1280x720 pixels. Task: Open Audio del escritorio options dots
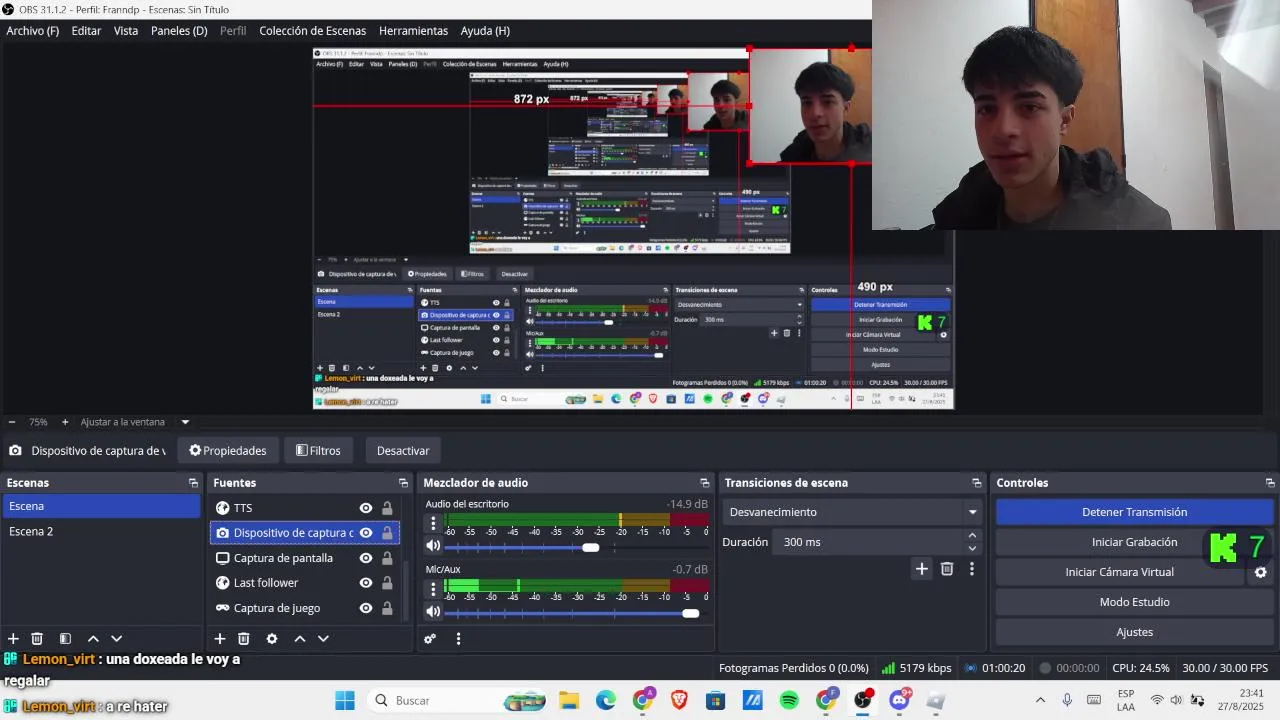pos(433,523)
